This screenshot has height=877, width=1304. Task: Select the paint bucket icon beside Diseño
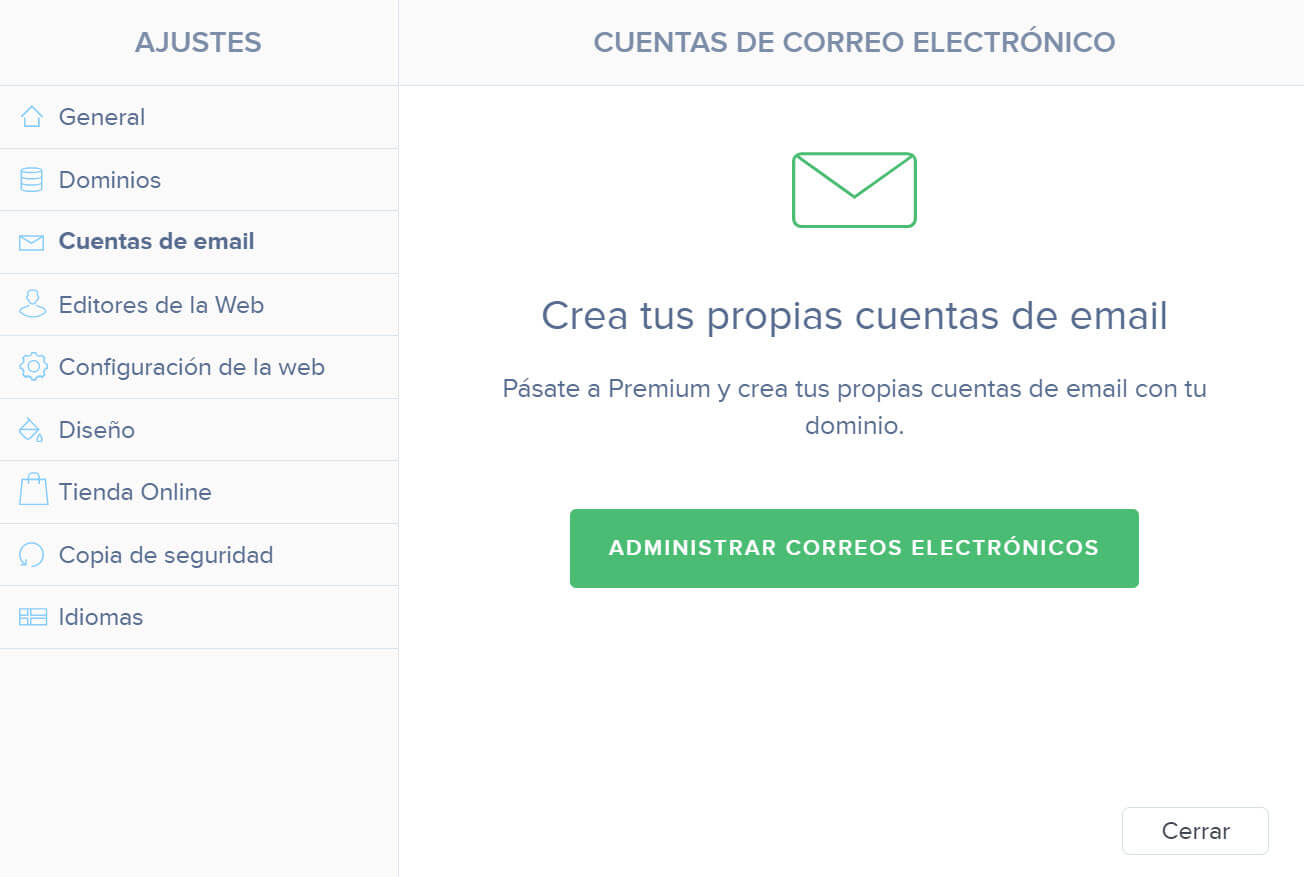coord(32,429)
